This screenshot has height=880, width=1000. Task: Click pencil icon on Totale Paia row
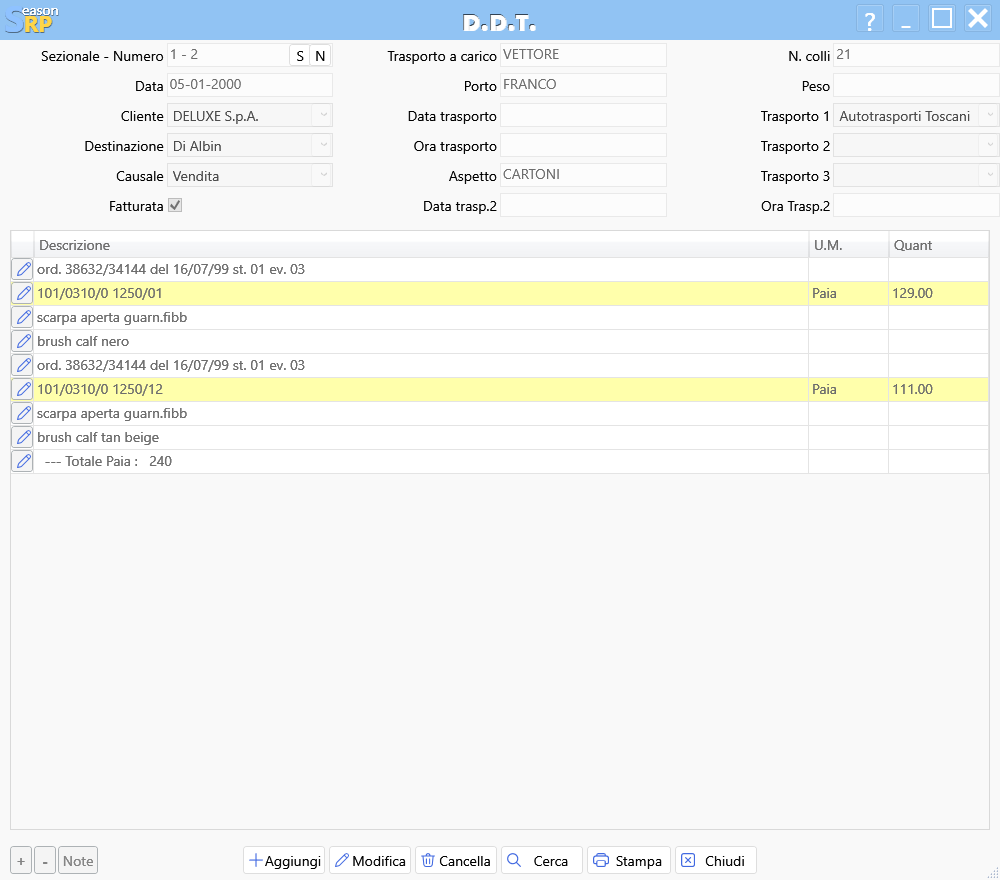pyautogui.click(x=22, y=461)
